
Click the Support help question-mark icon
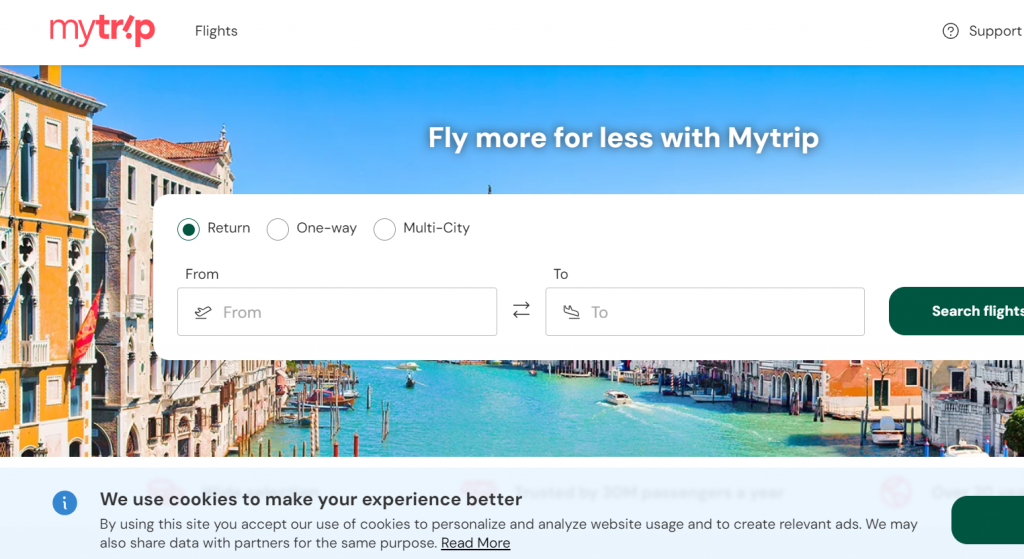(950, 31)
